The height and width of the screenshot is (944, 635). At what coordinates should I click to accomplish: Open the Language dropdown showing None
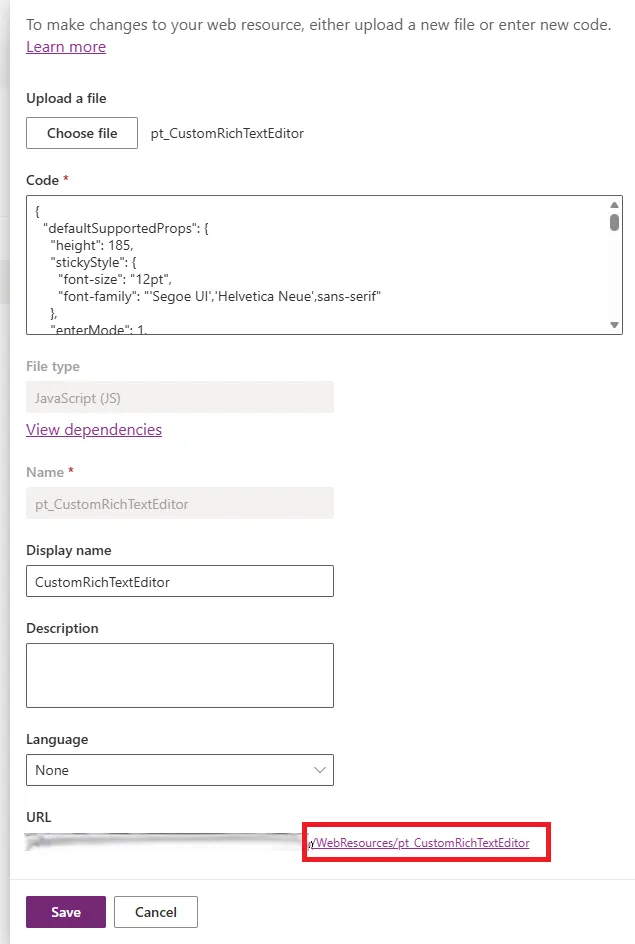(180, 770)
